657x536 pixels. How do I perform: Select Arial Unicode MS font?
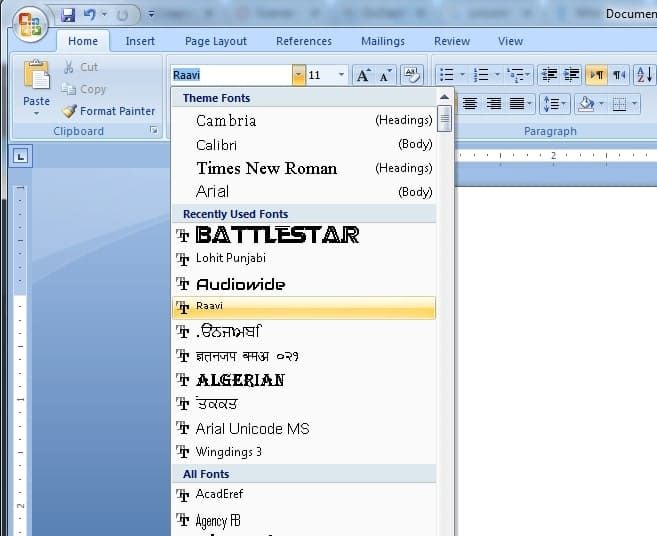252,428
